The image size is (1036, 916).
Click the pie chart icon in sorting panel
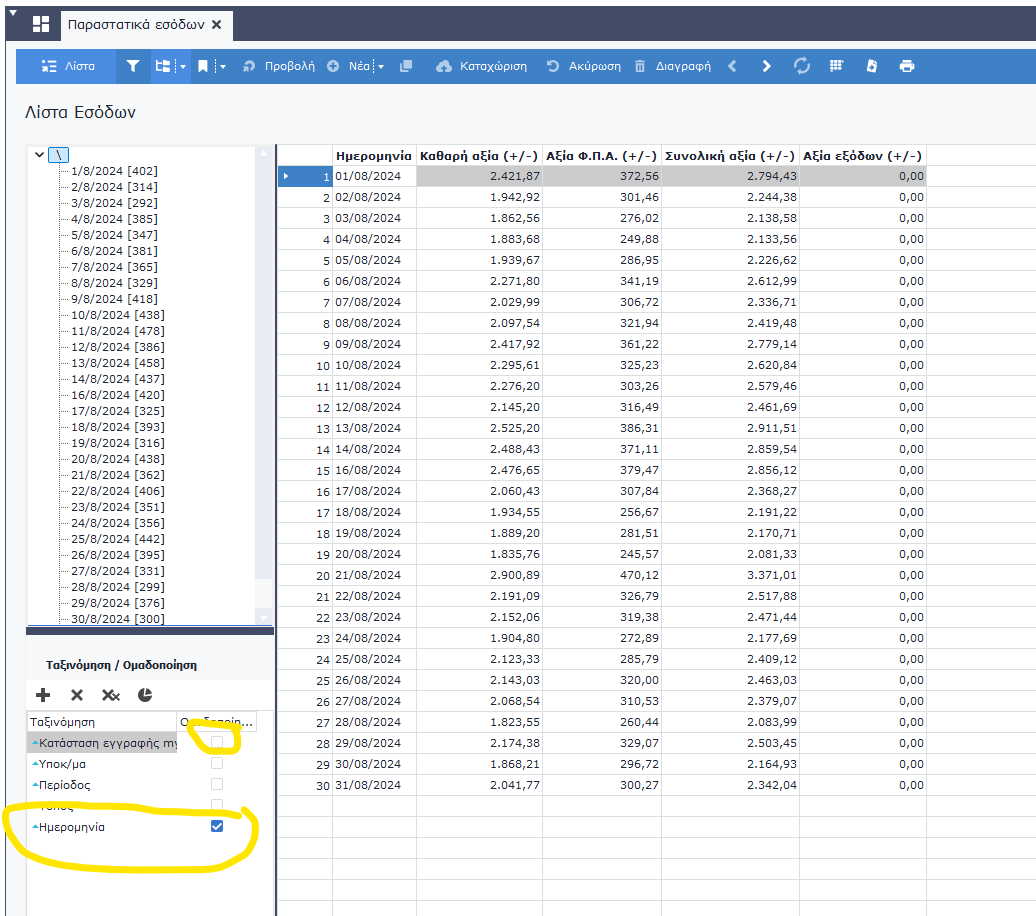tap(145, 695)
